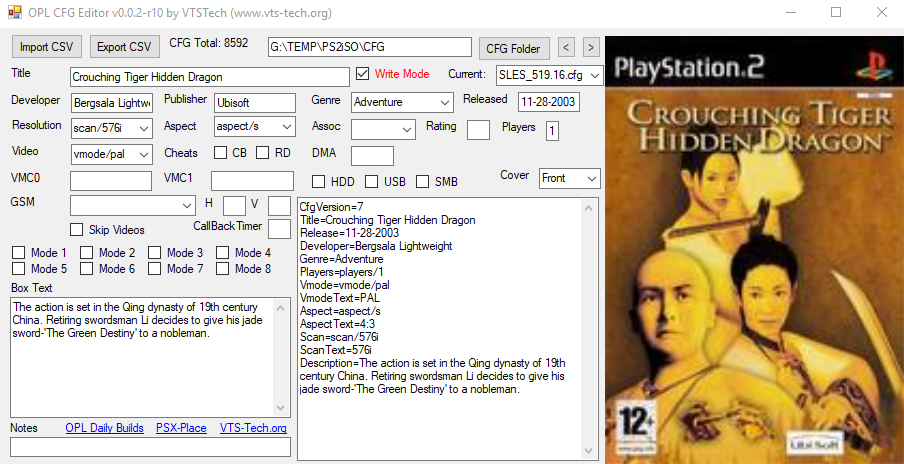
Task: Click the previous CFG arrow button
Action: [567, 47]
